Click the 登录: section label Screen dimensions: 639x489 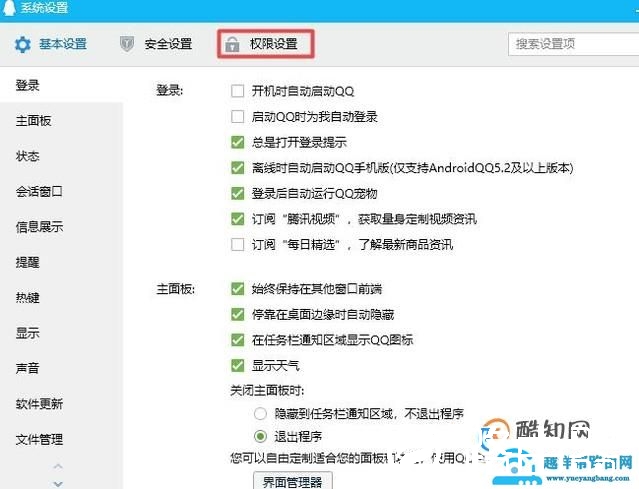[x=170, y=90]
